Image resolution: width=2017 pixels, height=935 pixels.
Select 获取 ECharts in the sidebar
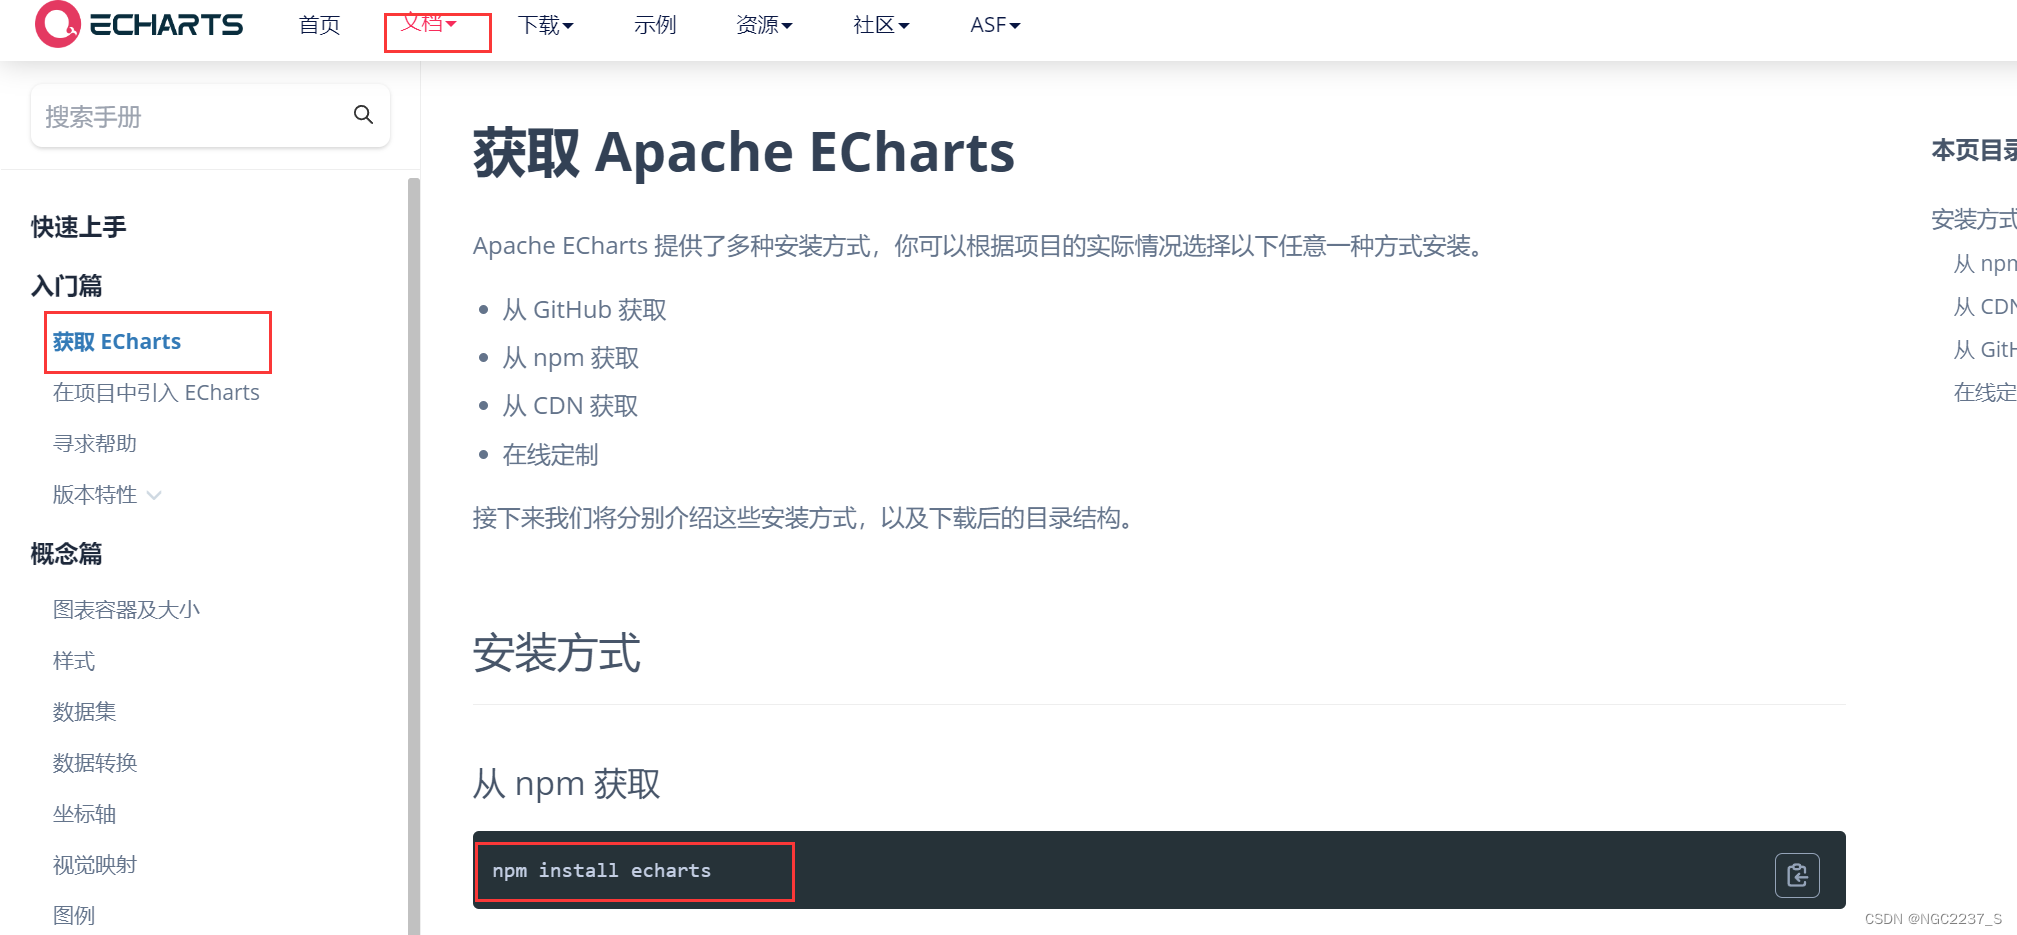(x=116, y=341)
